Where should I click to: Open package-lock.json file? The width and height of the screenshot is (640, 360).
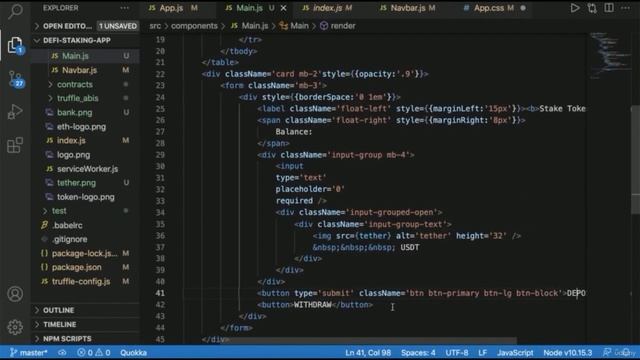pyautogui.click(x=84, y=253)
